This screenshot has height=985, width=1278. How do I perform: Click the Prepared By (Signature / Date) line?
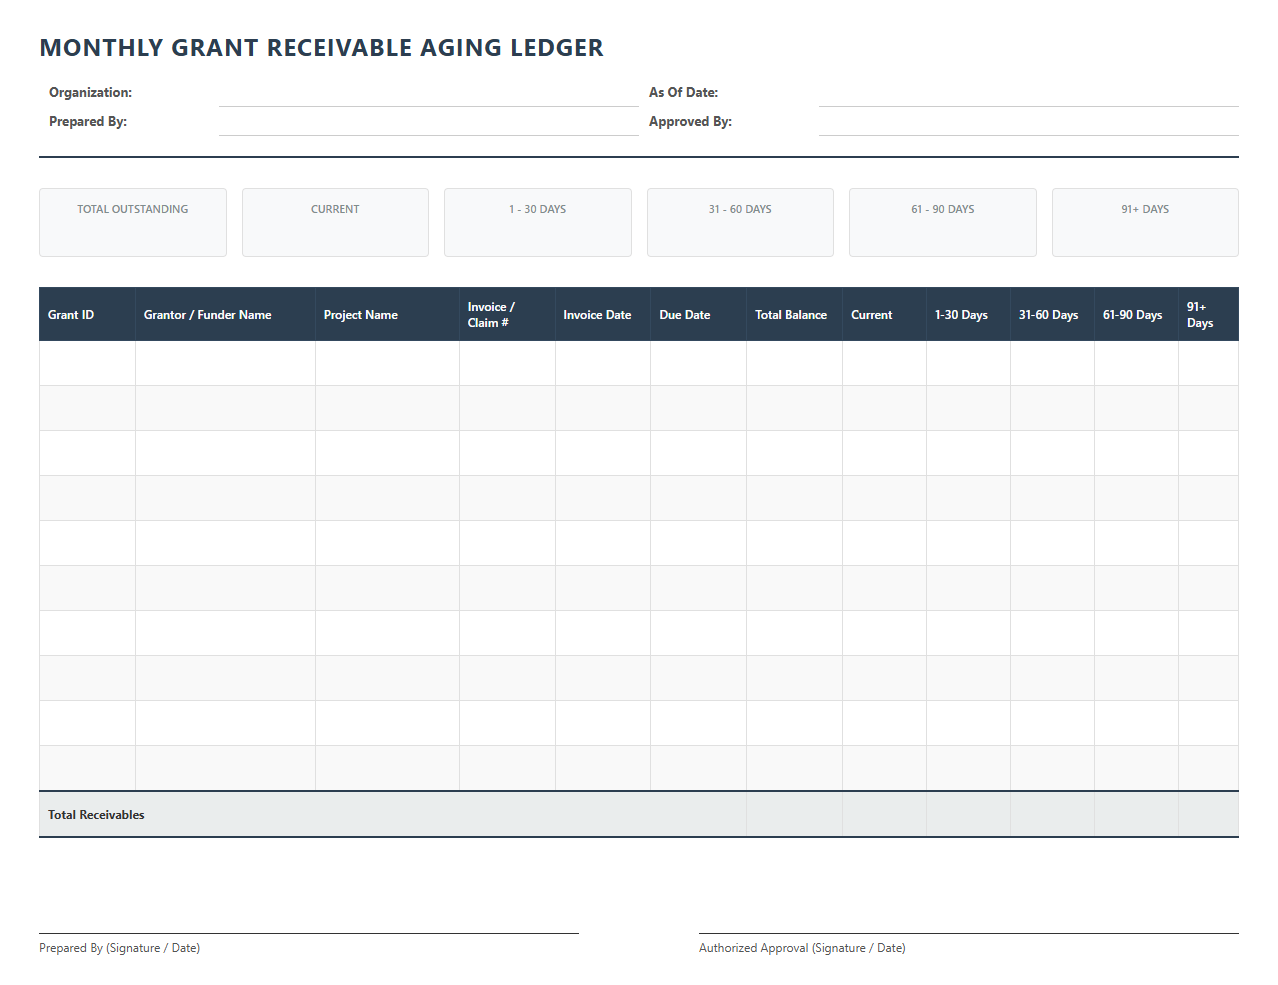(x=309, y=934)
